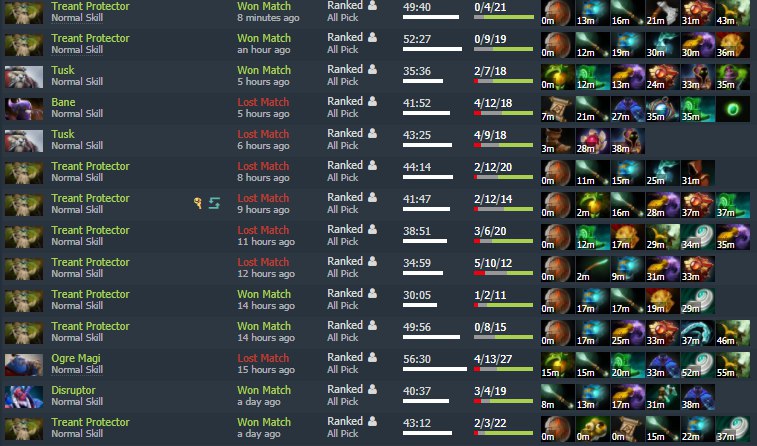Open the Bane hero portrait
The height and width of the screenshot is (446, 757).
(24, 109)
